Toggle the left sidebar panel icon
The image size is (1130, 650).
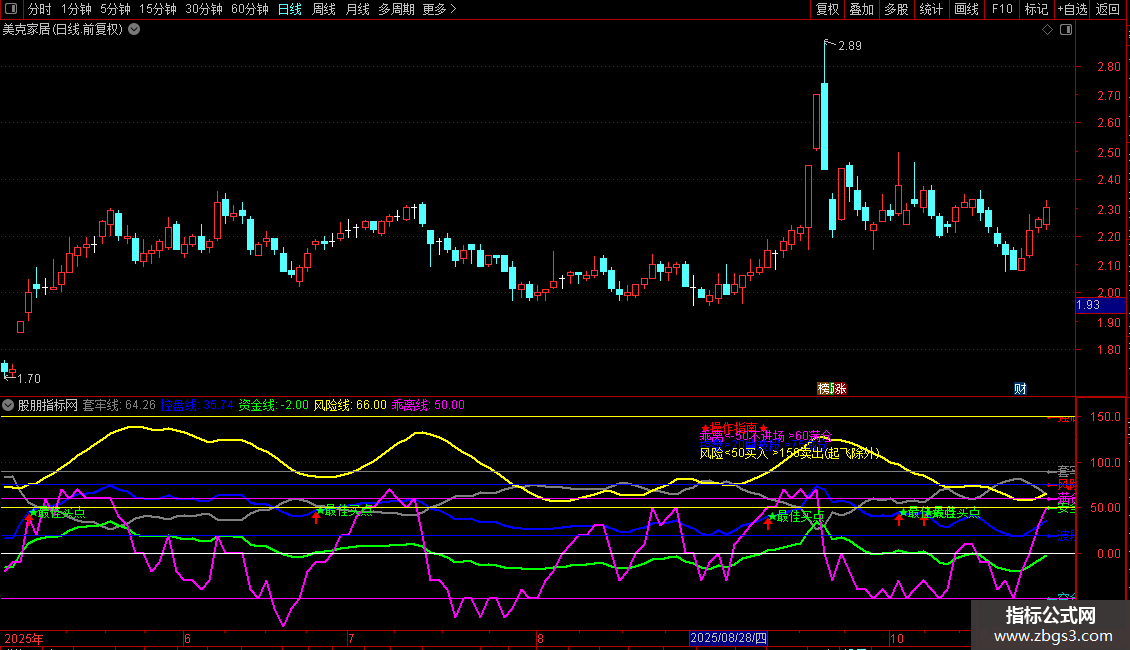pyautogui.click(x=11, y=10)
